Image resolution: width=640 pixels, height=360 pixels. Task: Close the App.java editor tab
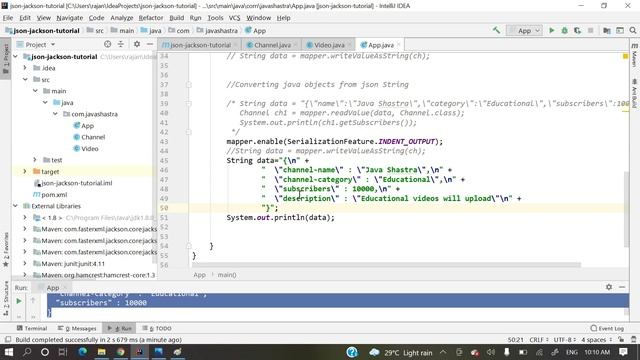click(x=399, y=44)
